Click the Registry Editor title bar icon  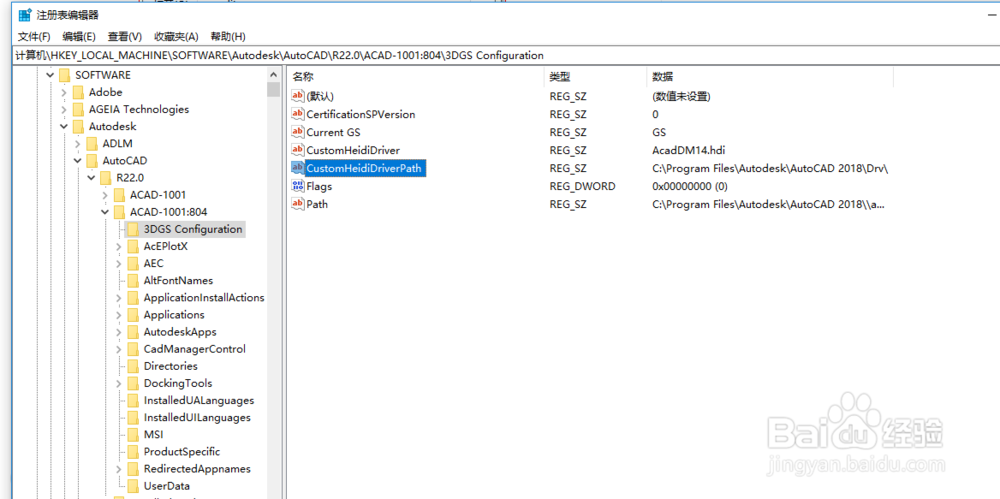25,15
